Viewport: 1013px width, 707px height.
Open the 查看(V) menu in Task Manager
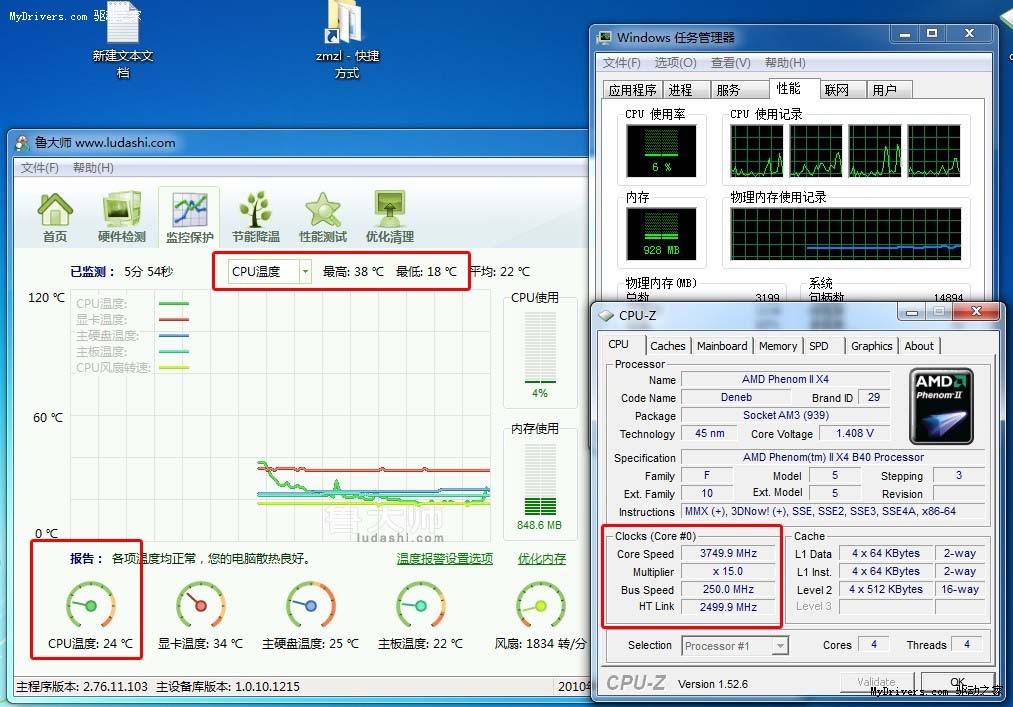coord(730,62)
